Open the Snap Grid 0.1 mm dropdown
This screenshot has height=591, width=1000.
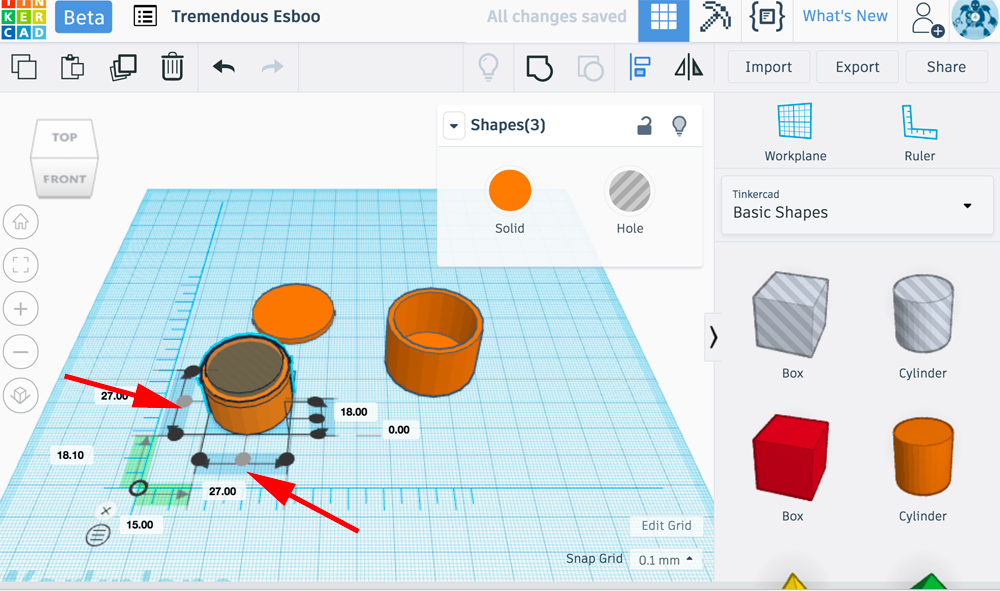click(x=665, y=560)
